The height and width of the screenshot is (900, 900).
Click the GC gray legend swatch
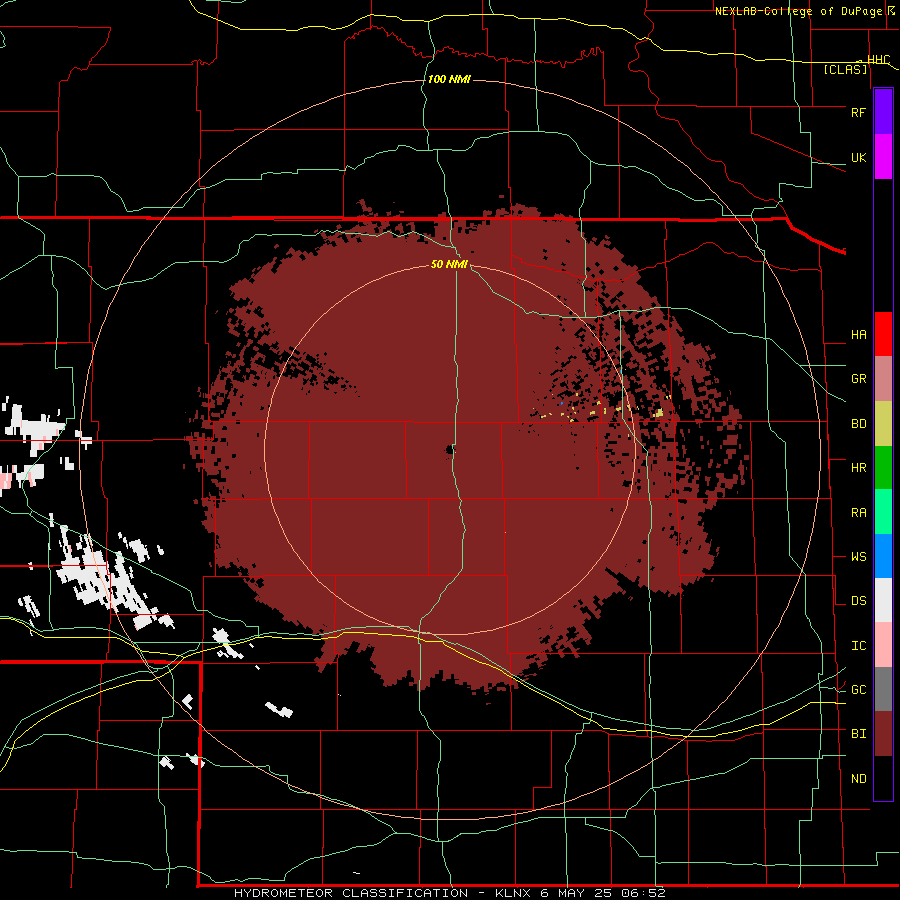click(x=883, y=689)
